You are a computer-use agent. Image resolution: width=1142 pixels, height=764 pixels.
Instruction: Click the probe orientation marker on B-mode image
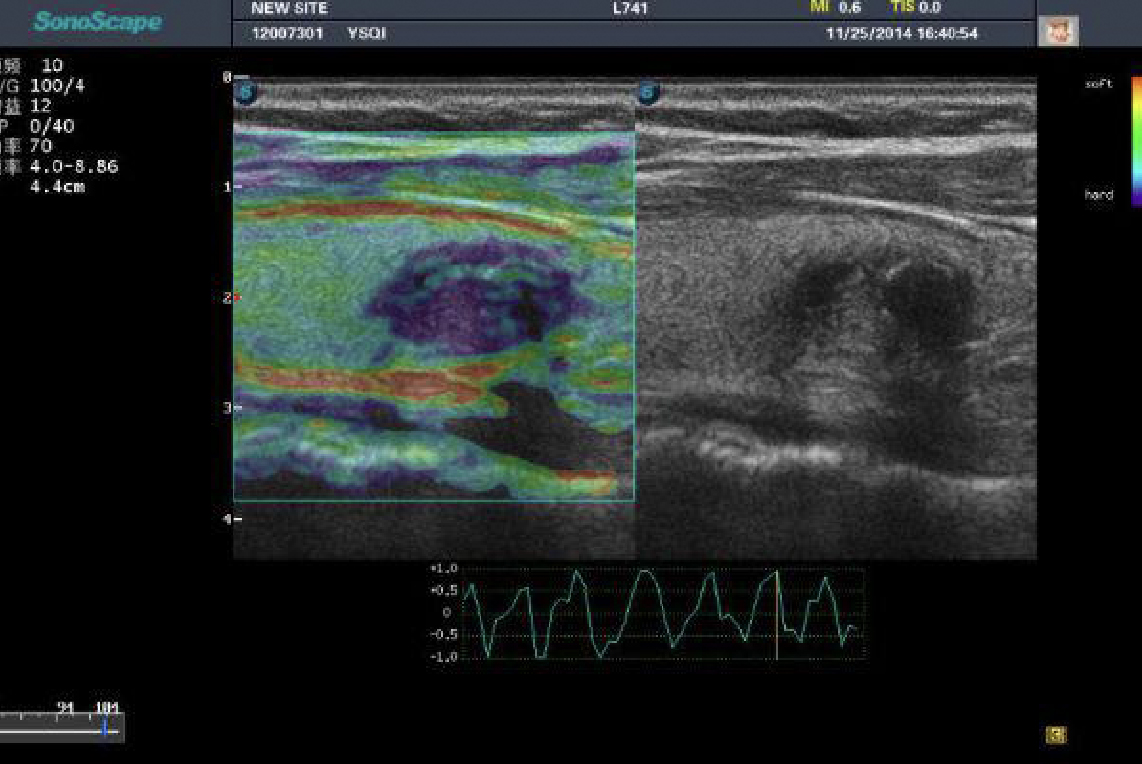coord(649,94)
